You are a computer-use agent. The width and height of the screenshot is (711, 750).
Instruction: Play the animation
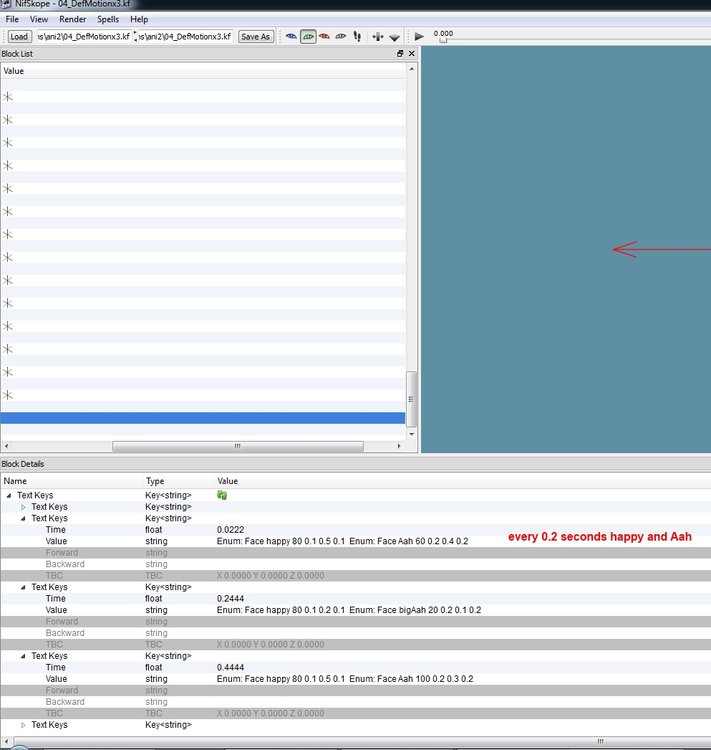(419, 36)
